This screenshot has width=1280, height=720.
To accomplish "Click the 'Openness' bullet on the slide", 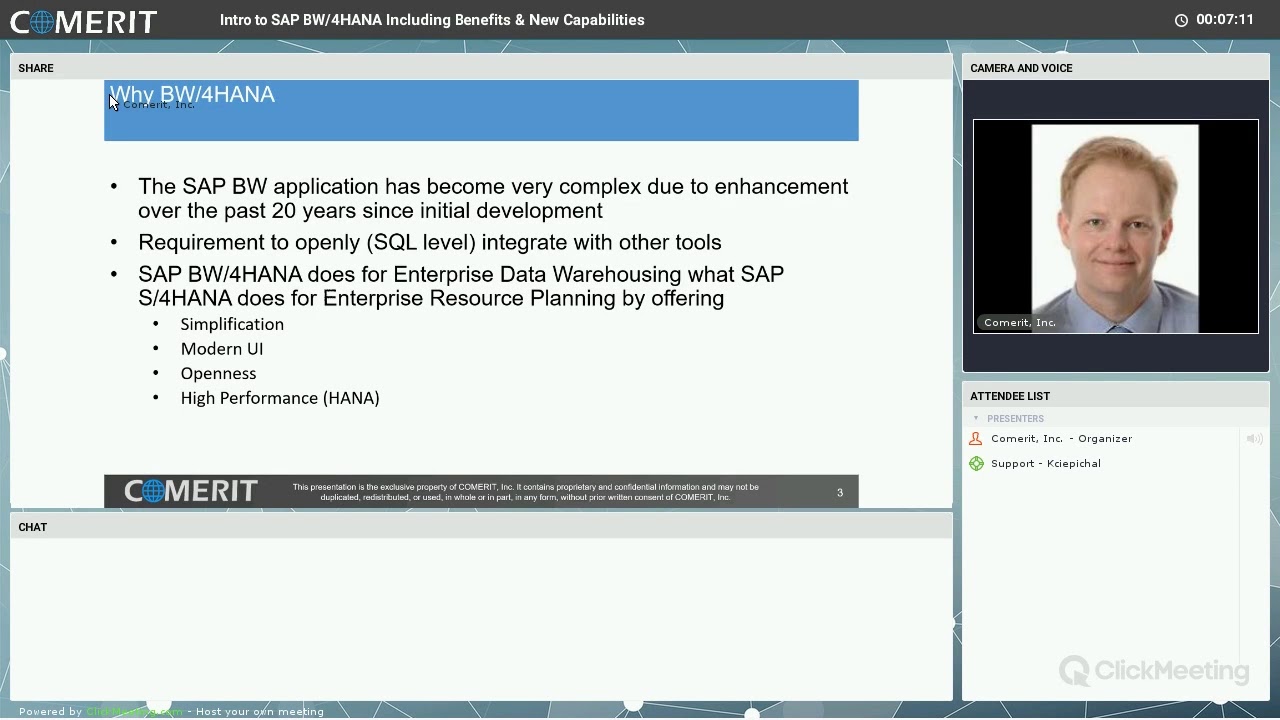I will point(218,373).
